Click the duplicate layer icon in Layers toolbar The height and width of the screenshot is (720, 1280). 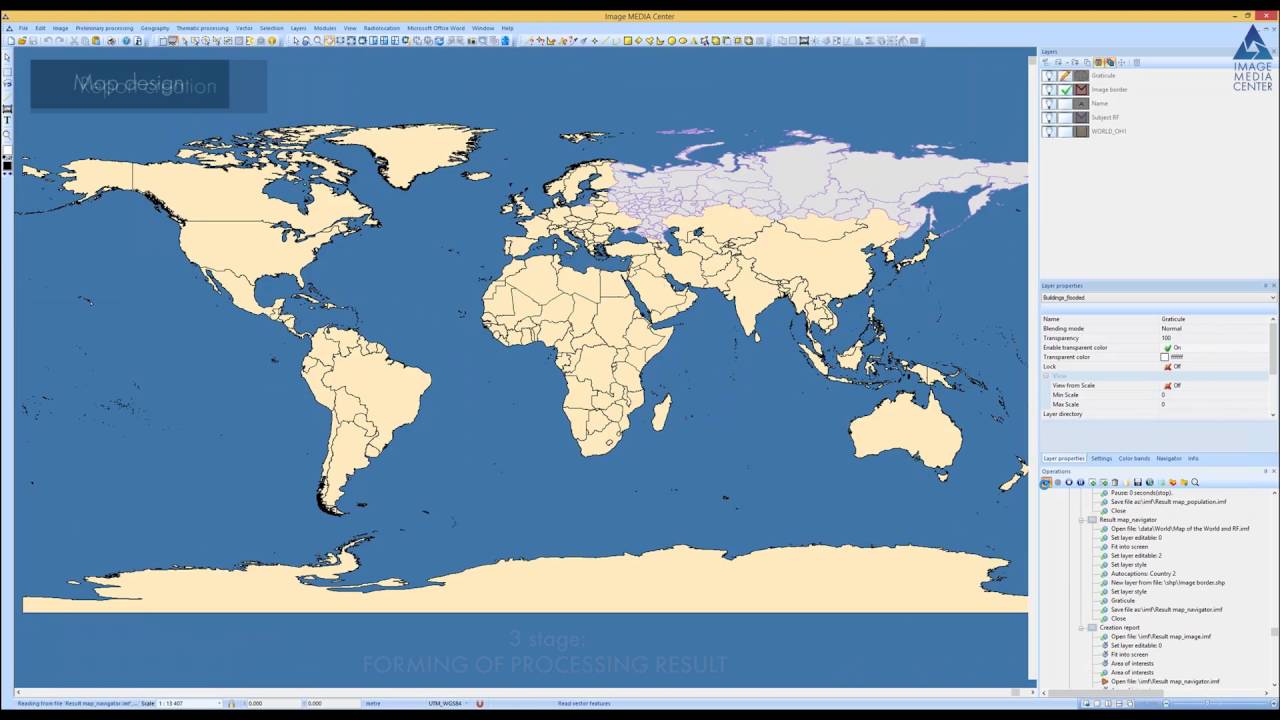[x=1087, y=62]
